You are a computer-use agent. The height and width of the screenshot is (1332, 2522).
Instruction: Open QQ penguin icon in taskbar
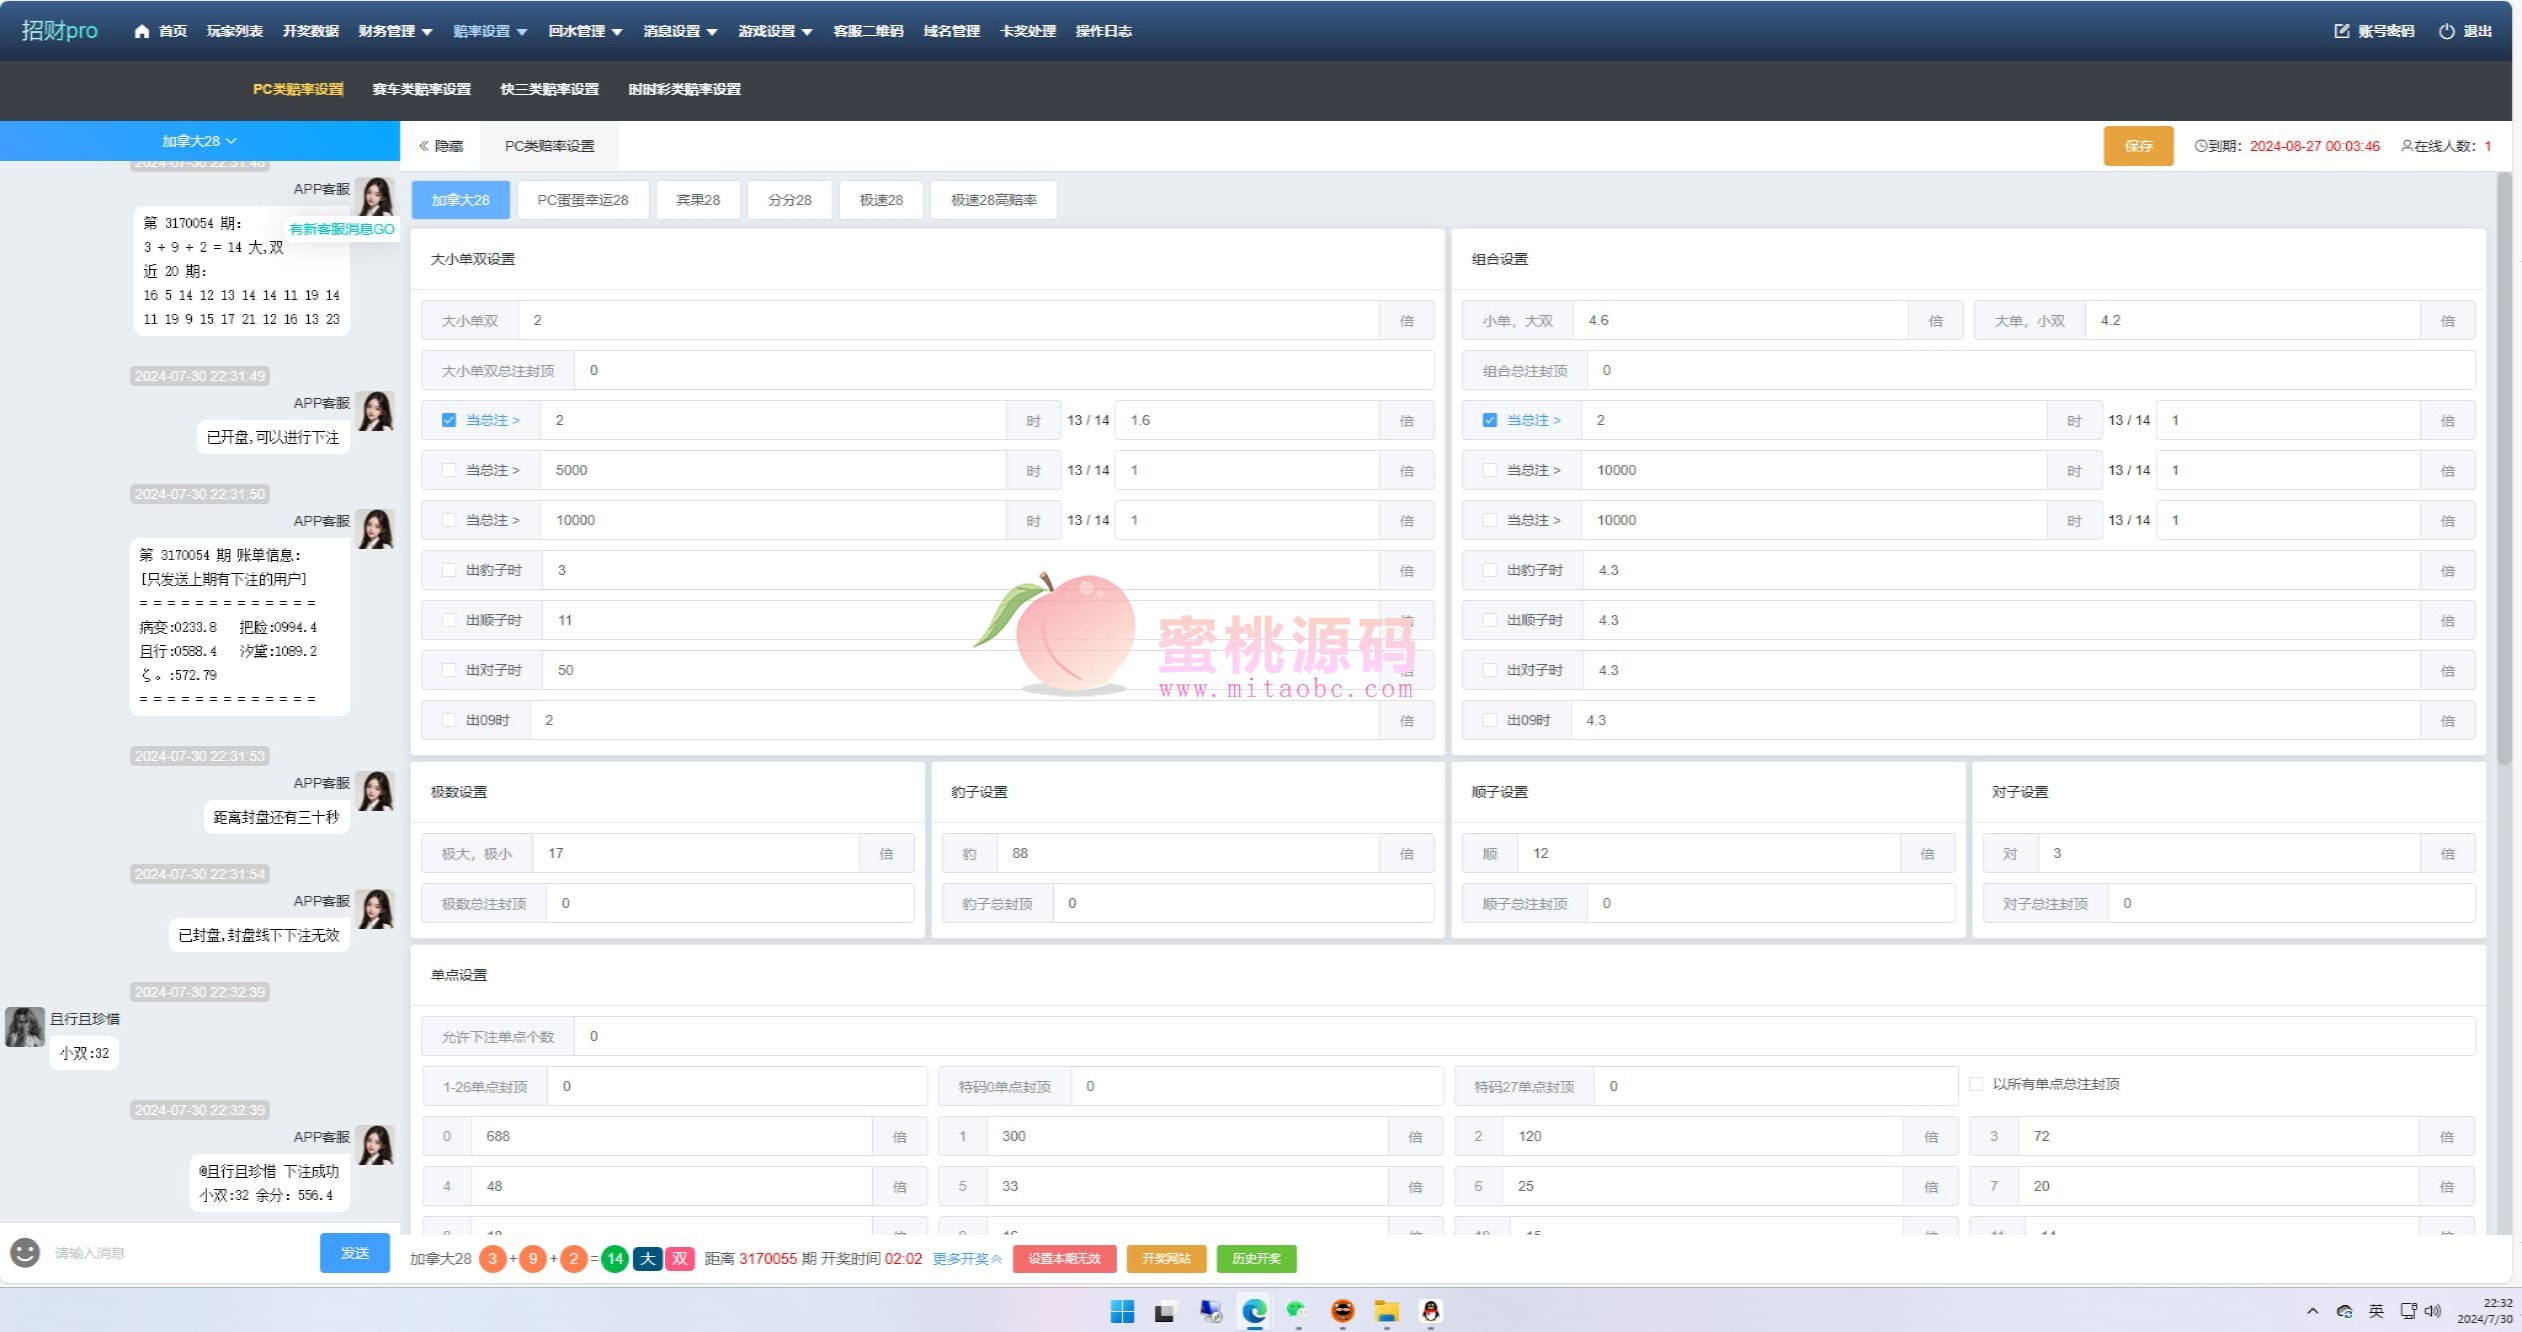1431,1311
